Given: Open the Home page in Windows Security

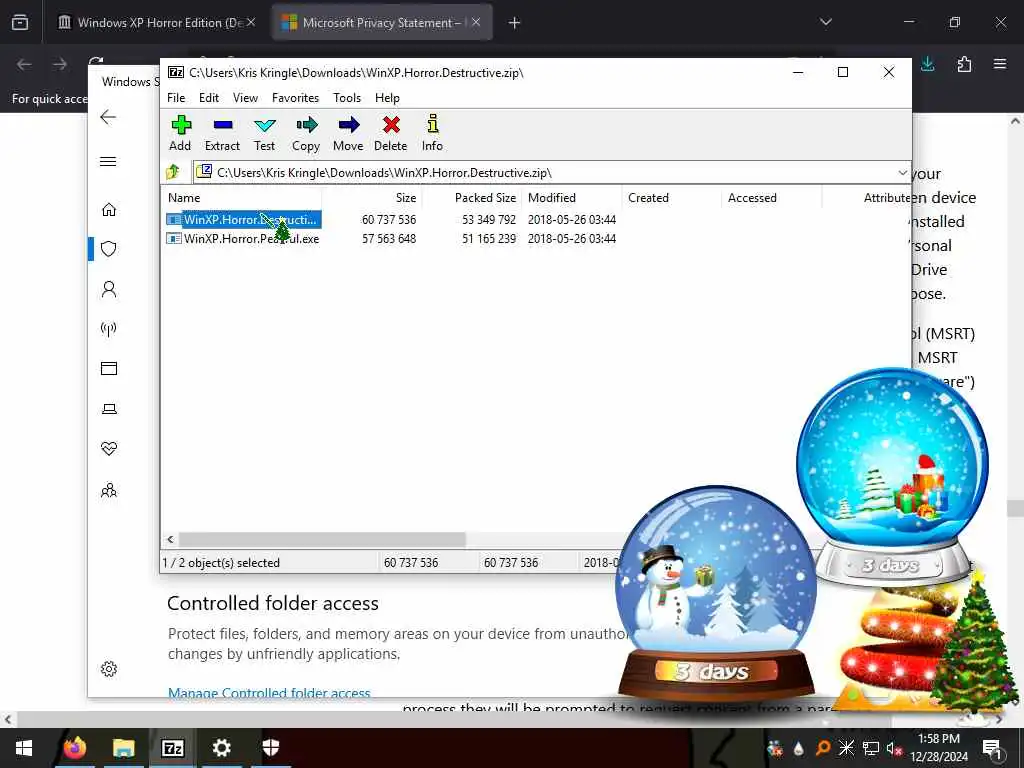Looking at the screenshot, I should click(x=109, y=210).
